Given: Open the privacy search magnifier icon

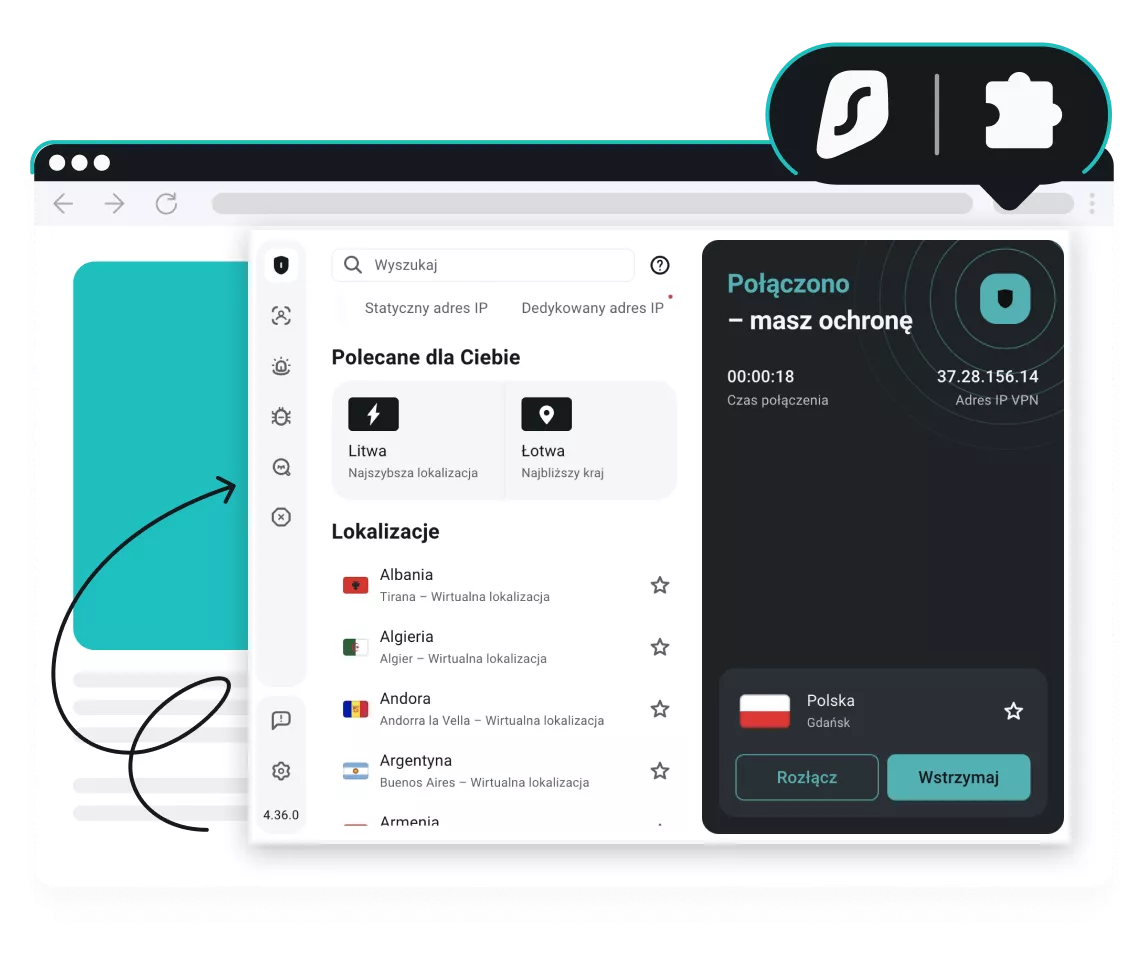Looking at the screenshot, I should [x=281, y=467].
